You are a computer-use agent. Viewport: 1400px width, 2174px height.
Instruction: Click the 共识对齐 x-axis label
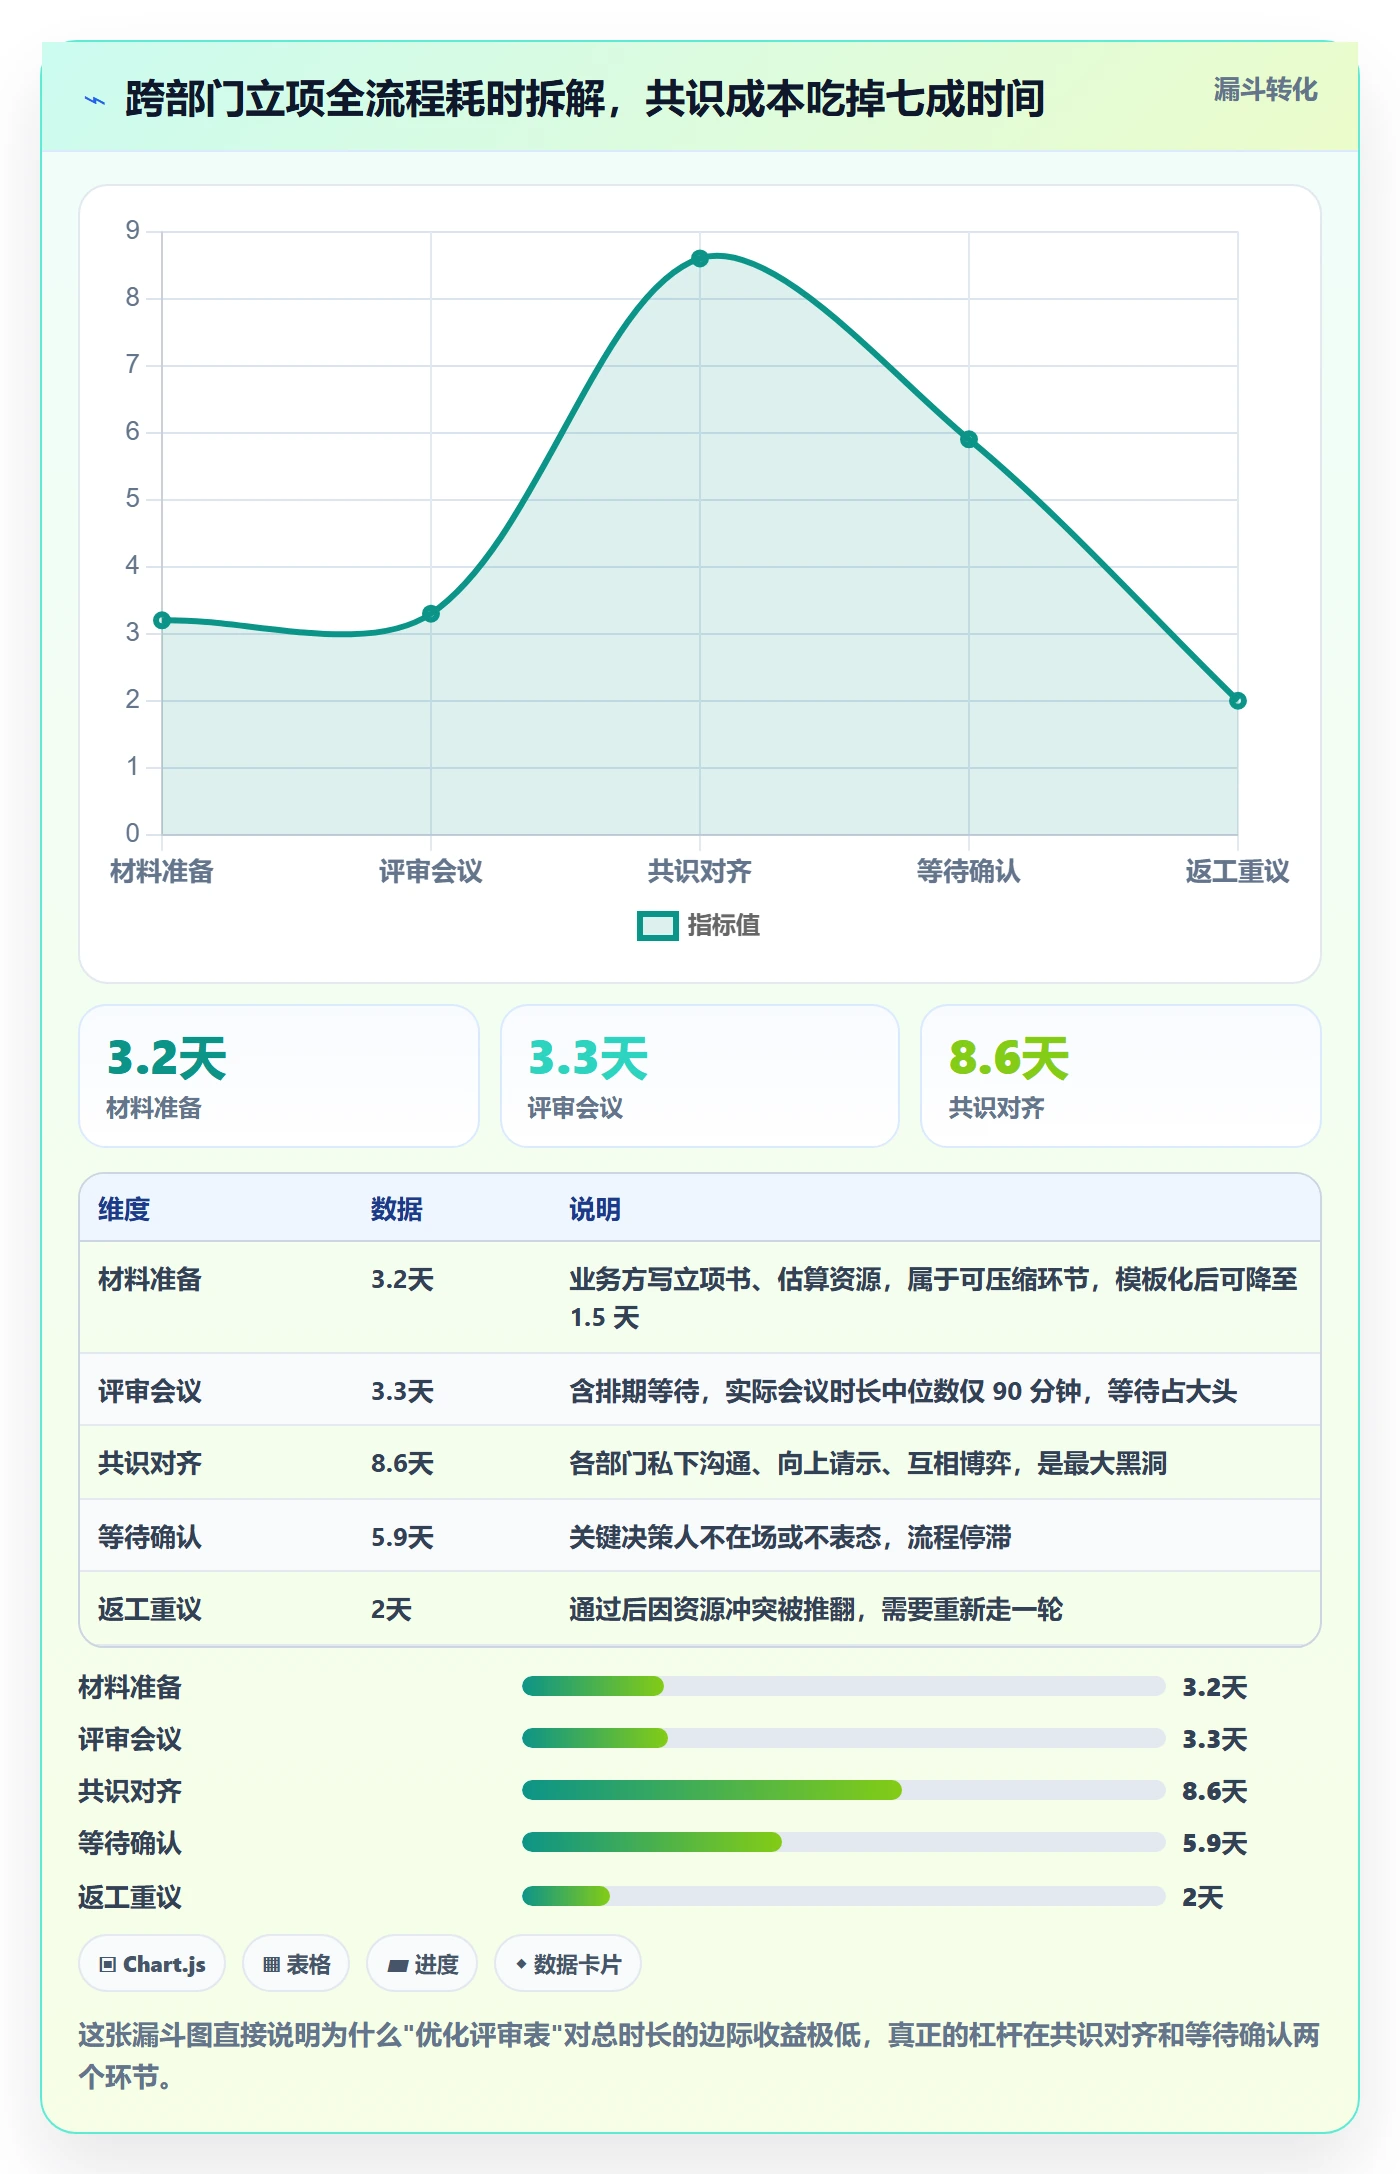pyautogui.click(x=700, y=871)
